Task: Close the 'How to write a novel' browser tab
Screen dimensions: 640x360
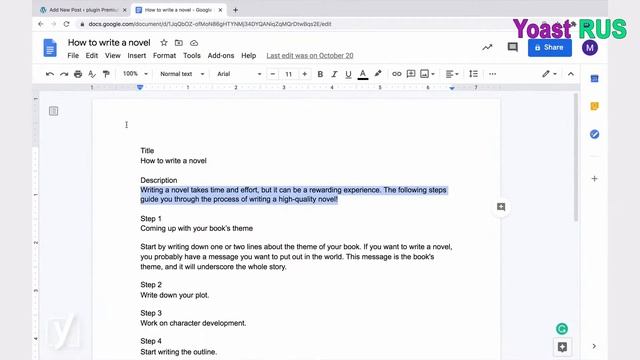Action: click(220, 10)
